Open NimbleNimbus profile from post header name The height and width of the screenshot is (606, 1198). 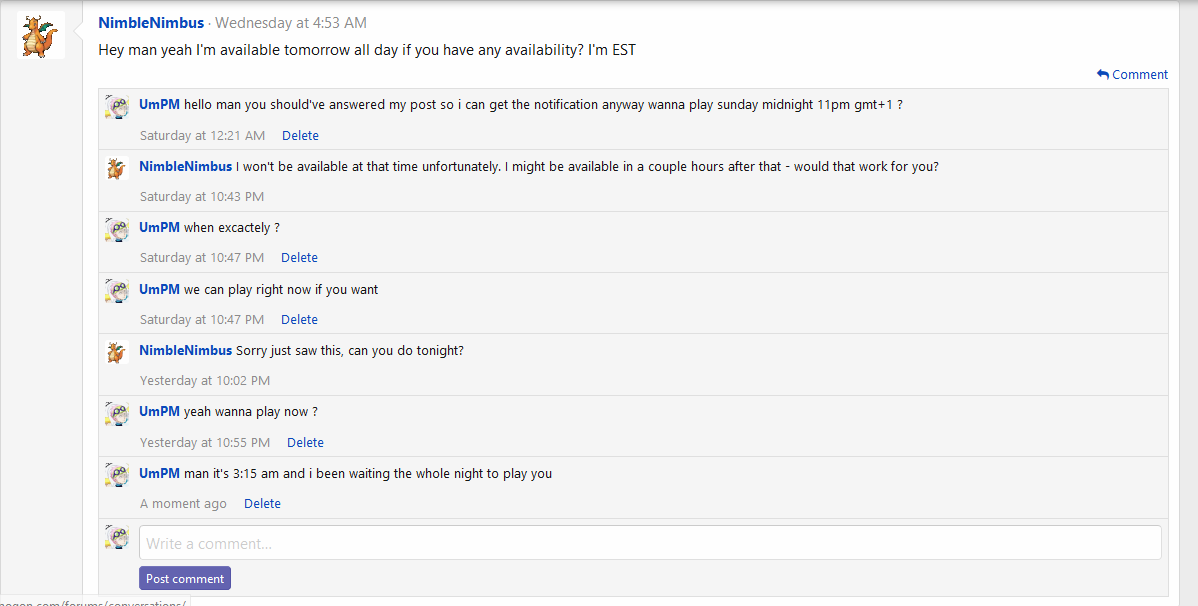point(151,22)
